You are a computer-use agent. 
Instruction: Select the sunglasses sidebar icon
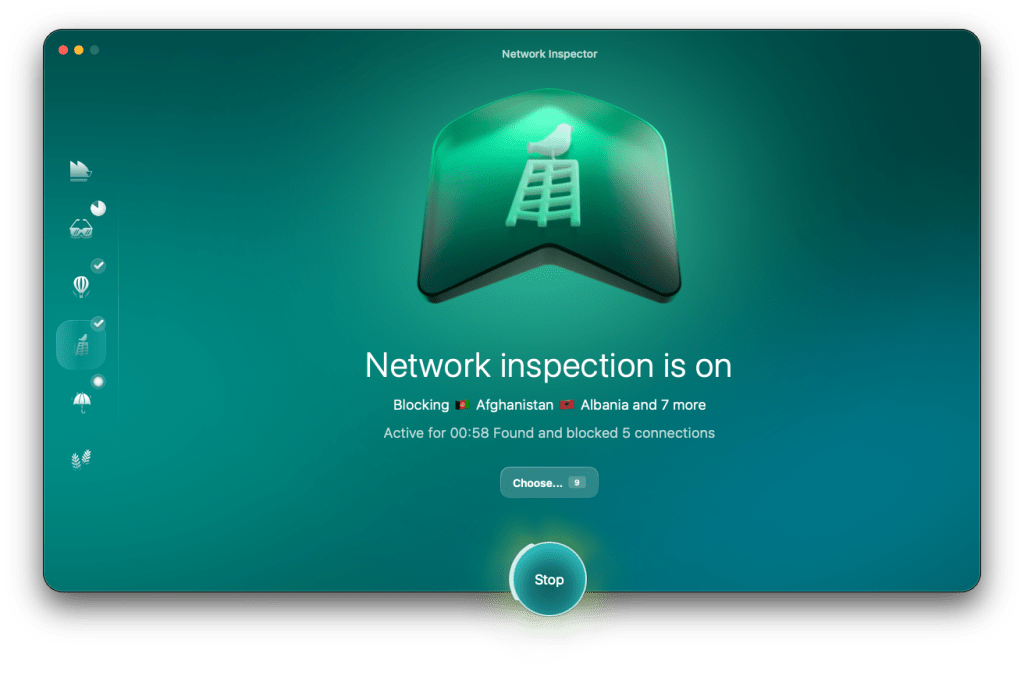pyautogui.click(x=81, y=229)
